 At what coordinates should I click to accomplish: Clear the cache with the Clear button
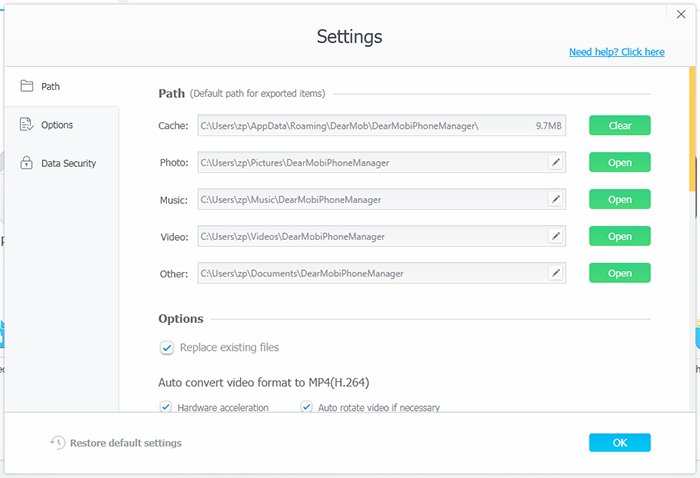(x=620, y=125)
